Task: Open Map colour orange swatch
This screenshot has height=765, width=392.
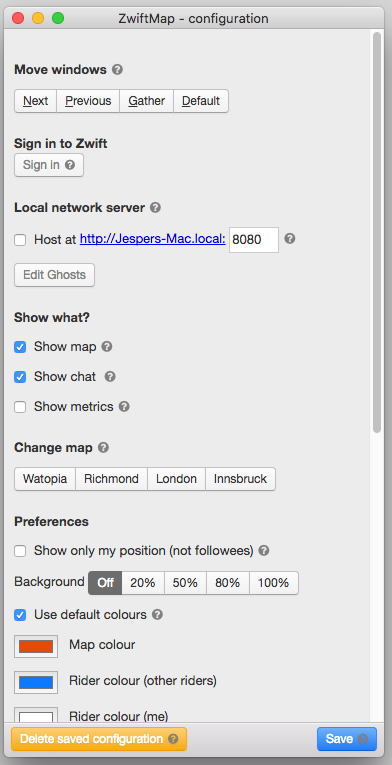Action: pyautogui.click(x=36, y=646)
